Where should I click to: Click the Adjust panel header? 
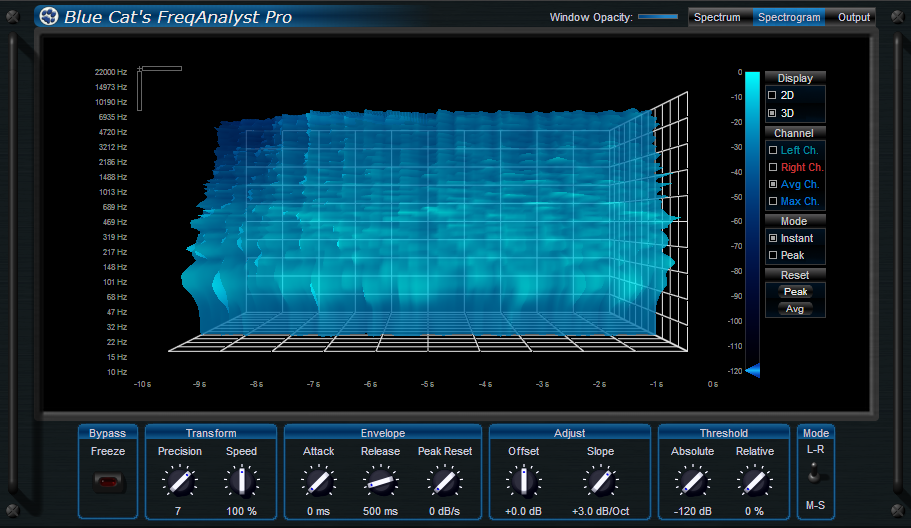coord(569,433)
